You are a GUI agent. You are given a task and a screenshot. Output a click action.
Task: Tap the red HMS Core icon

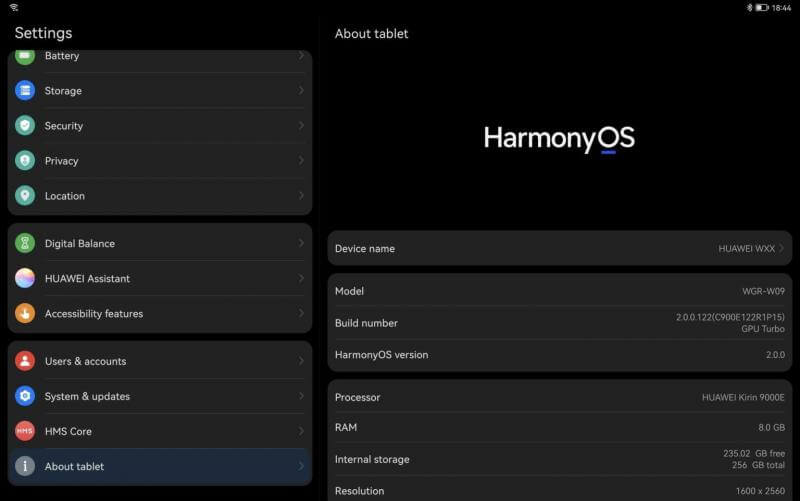pos(25,432)
